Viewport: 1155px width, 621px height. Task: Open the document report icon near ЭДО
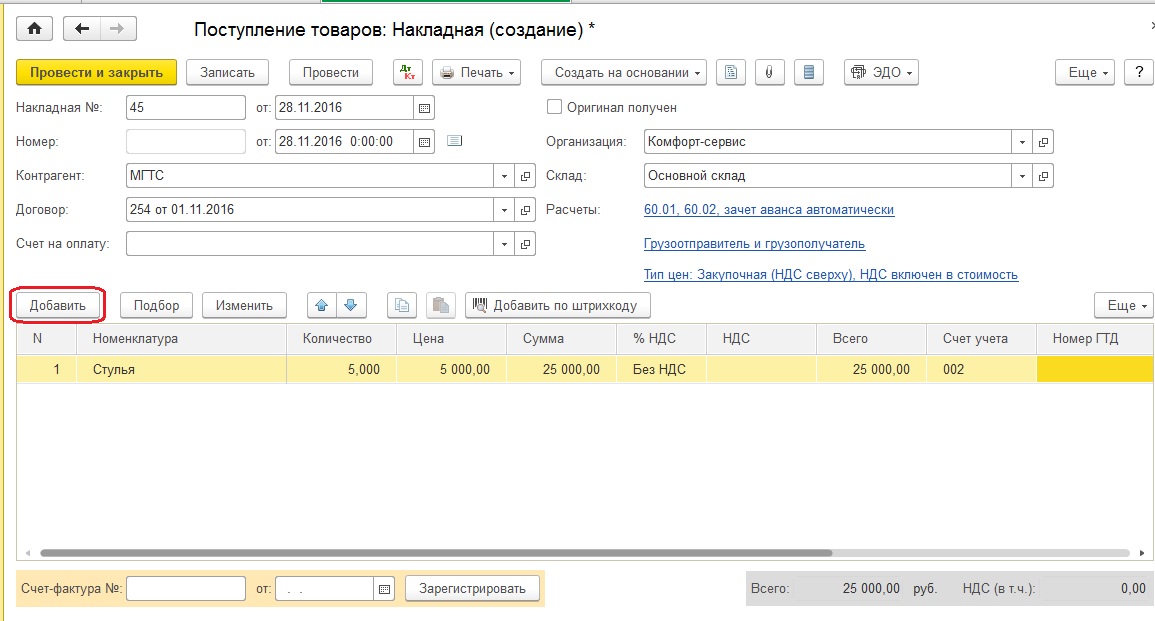pyautogui.click(x=731, y=72)
